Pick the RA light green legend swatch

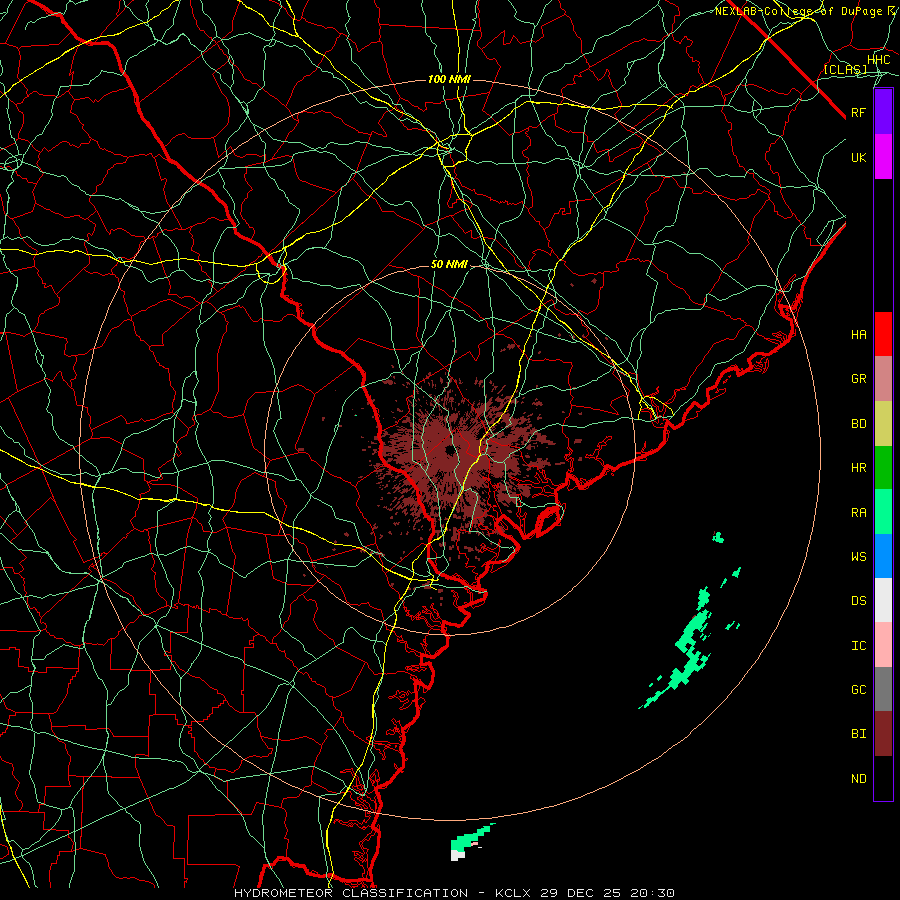883,512
